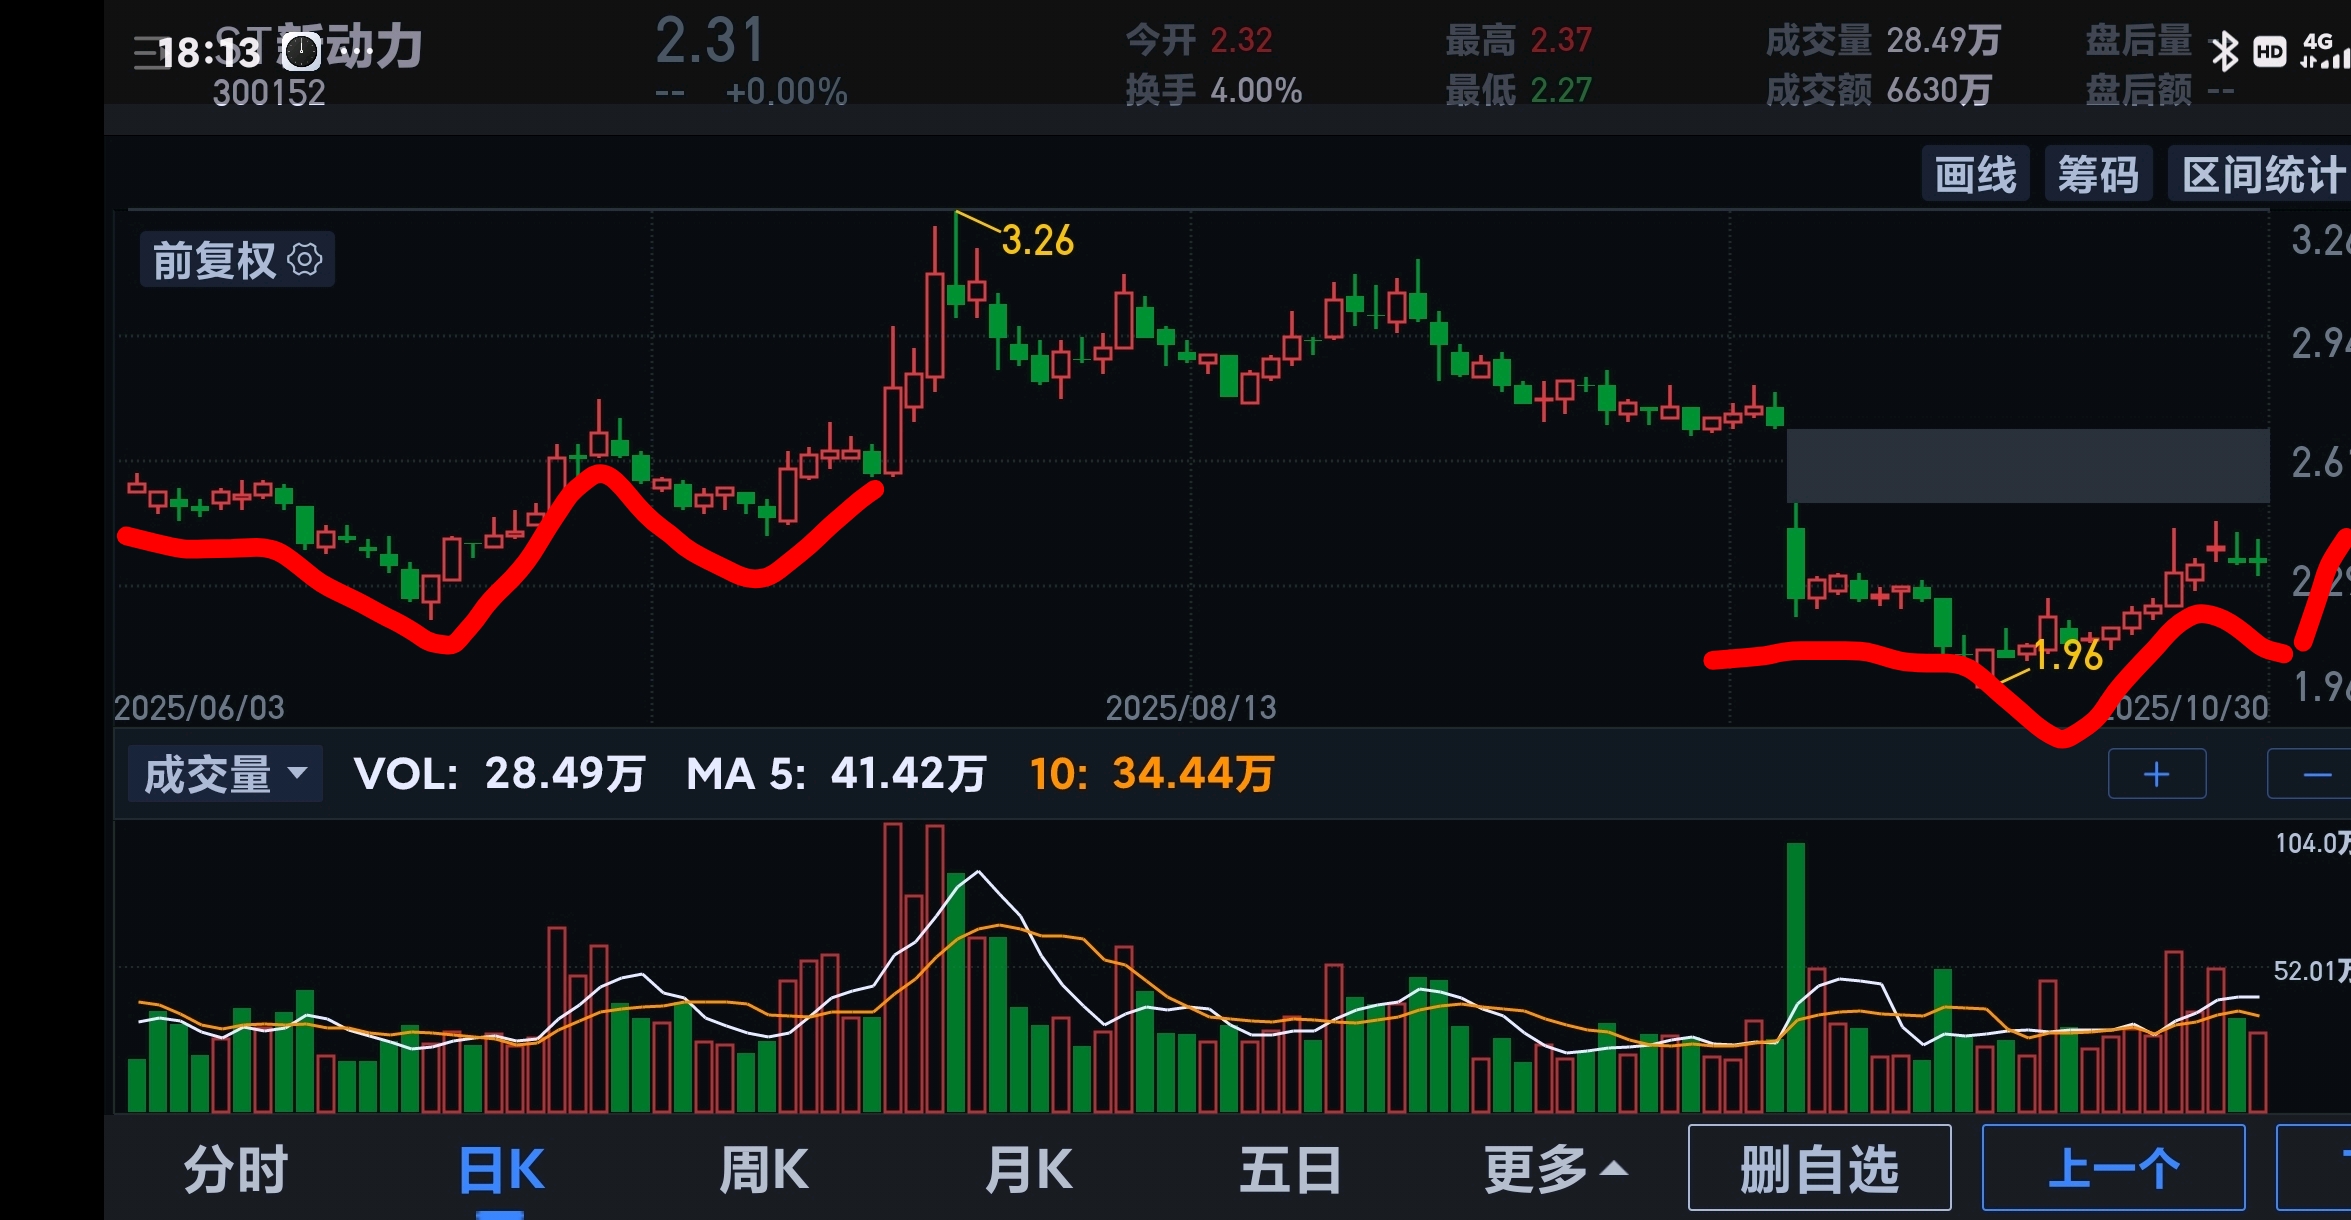
Task: Zoom in chart with plus button
Action: [x=2157, y=774]
